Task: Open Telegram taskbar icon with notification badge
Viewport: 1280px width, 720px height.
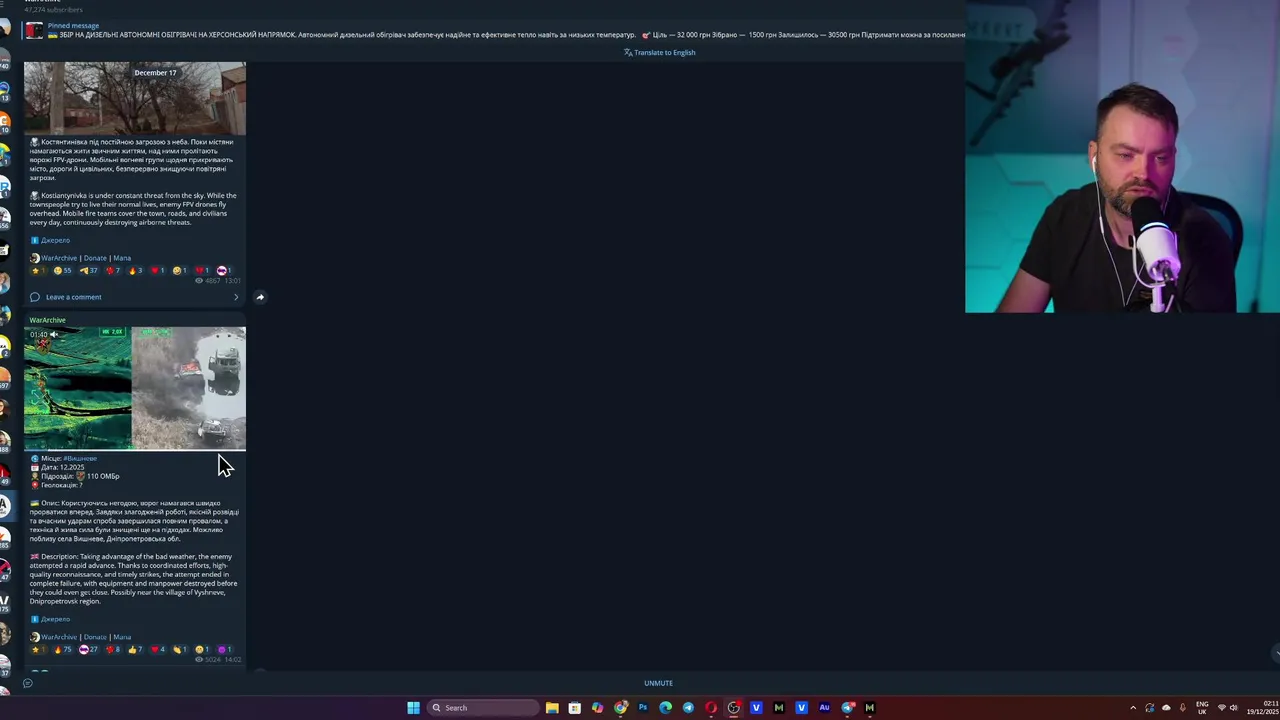Action: [x=848, y=708]
